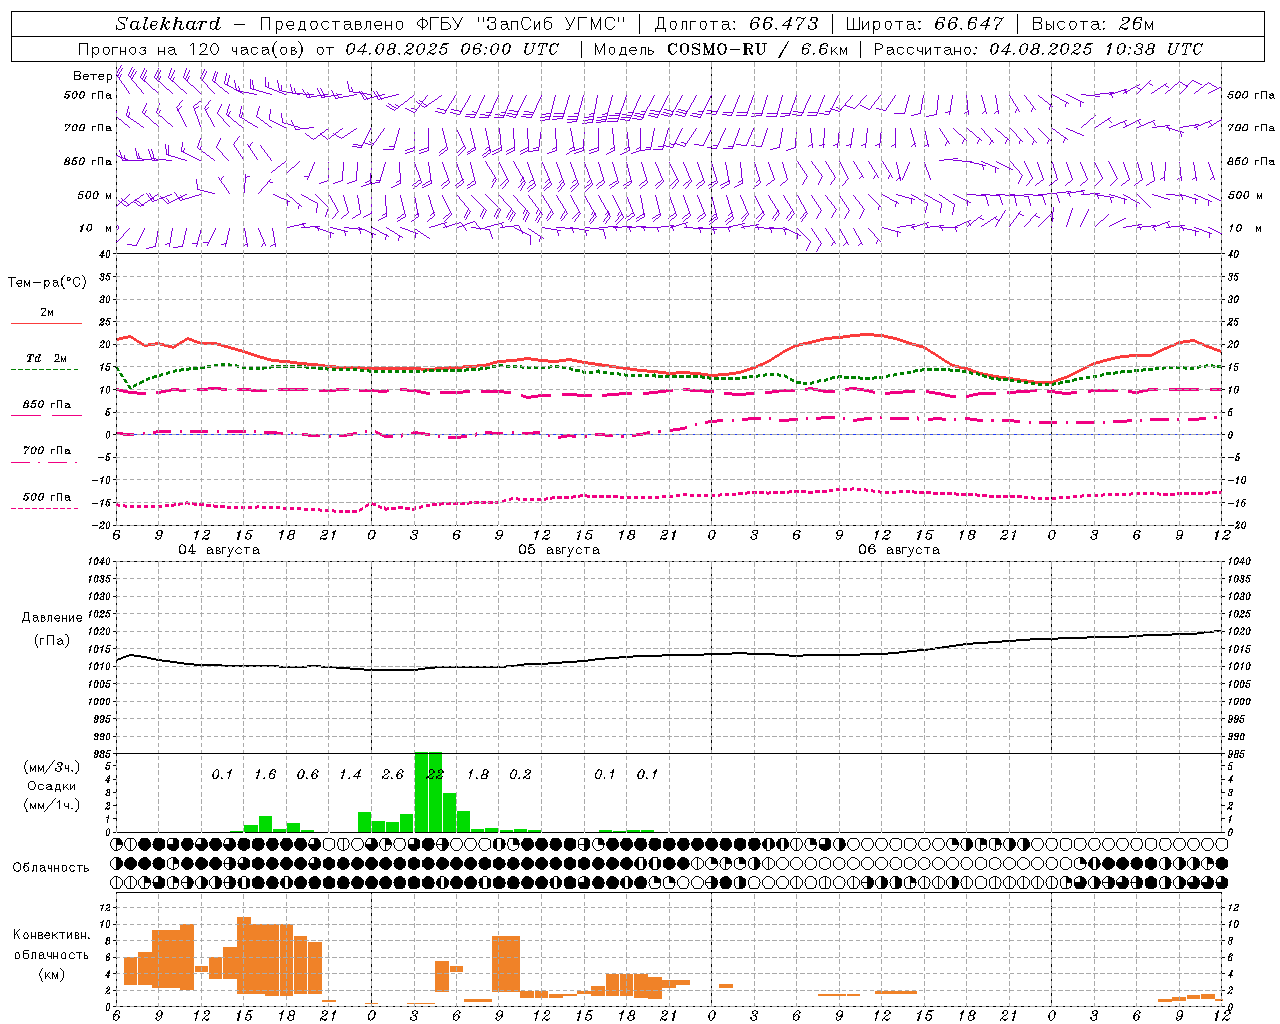Select the "Долгота: 66.473" header value
Screen dimensions: 1280x1024
[736, 24]
